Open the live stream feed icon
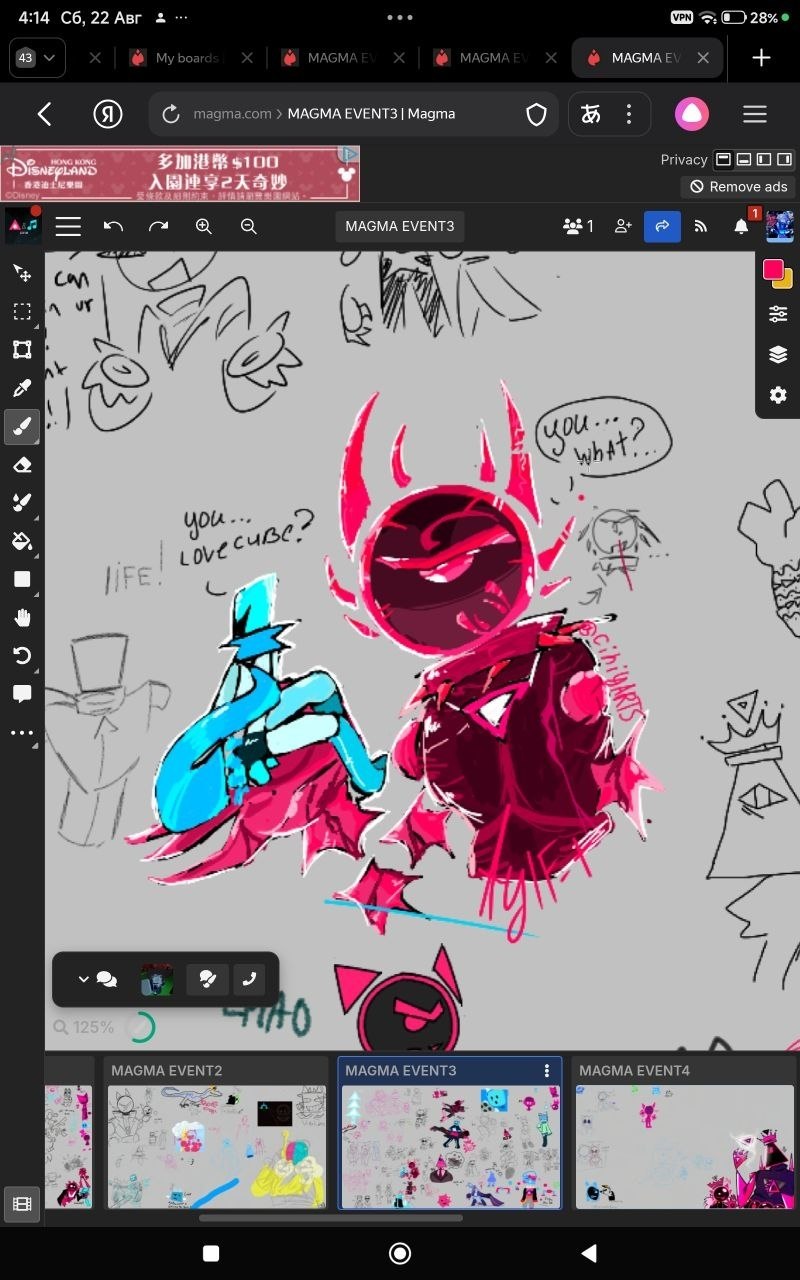The width and height of the screenshot is (800, 1280). tap(701, 227)
